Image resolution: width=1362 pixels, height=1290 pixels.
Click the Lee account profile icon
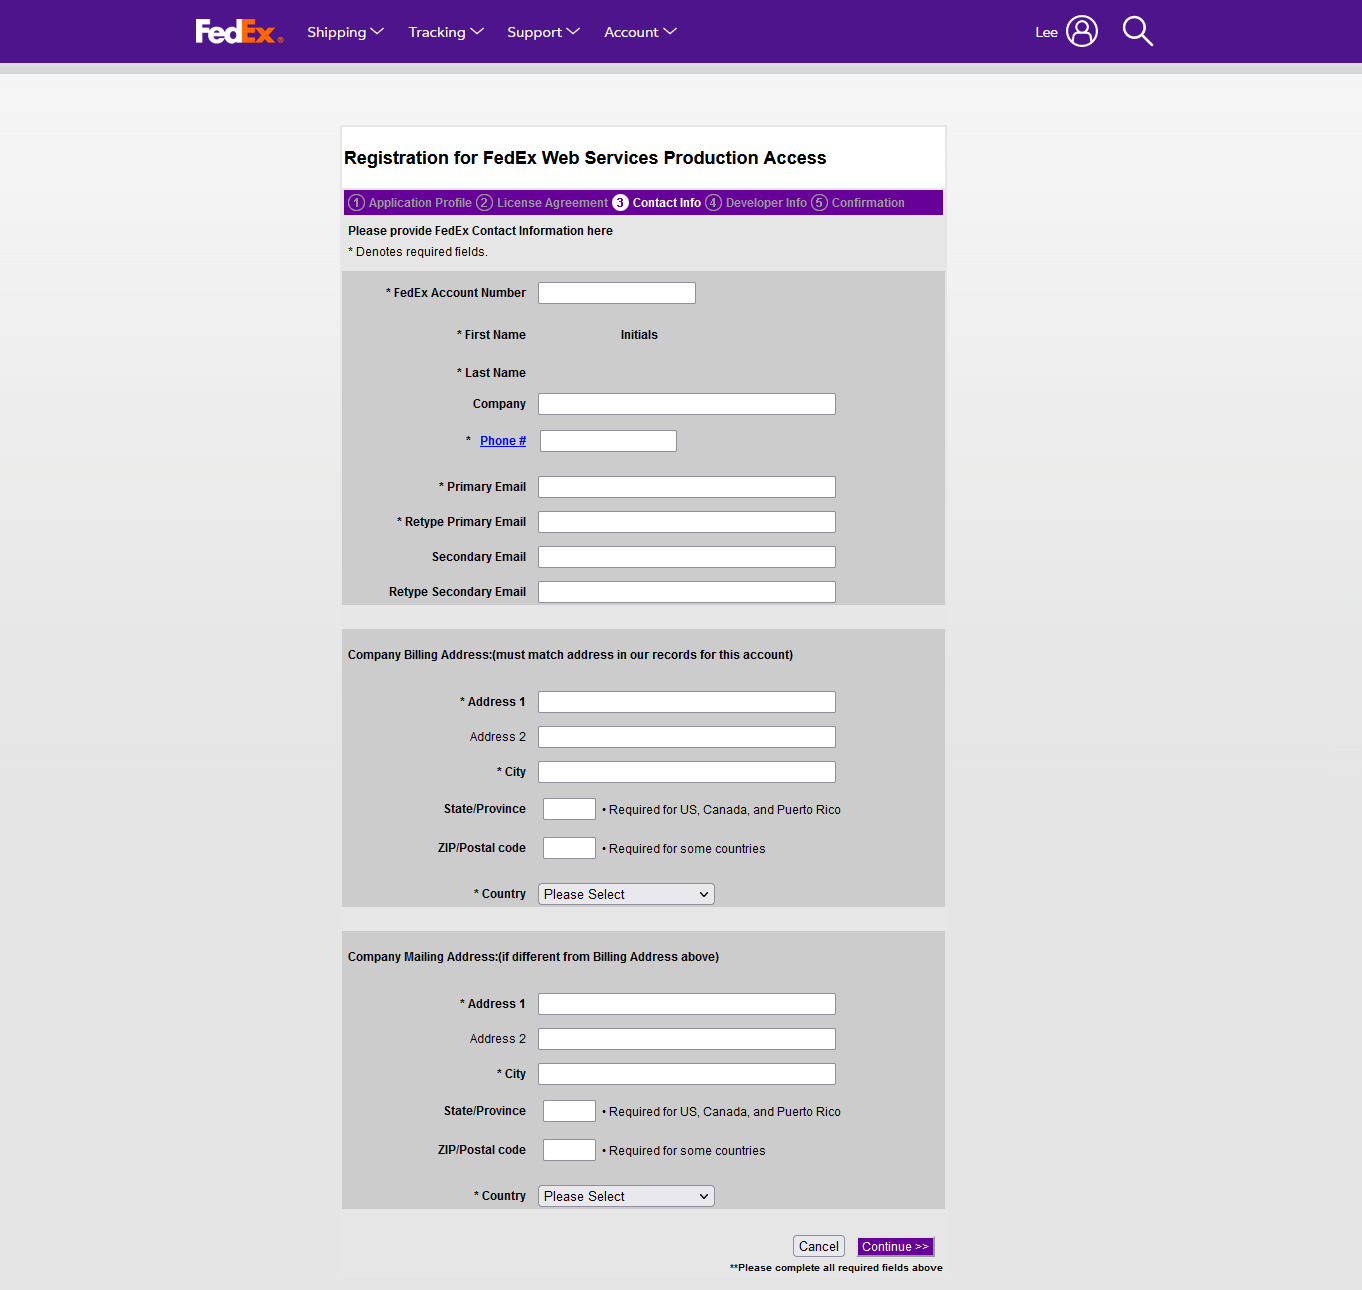click(1080, 31)
